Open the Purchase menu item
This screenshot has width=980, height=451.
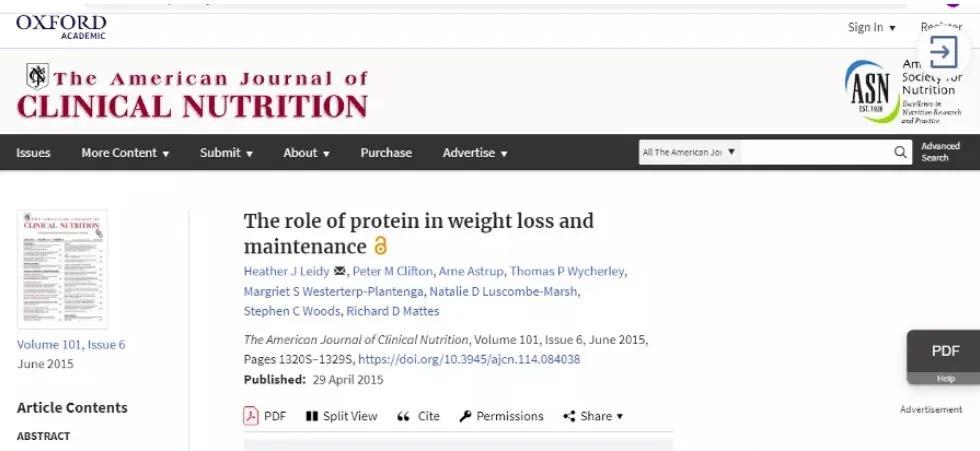[386, 153]
